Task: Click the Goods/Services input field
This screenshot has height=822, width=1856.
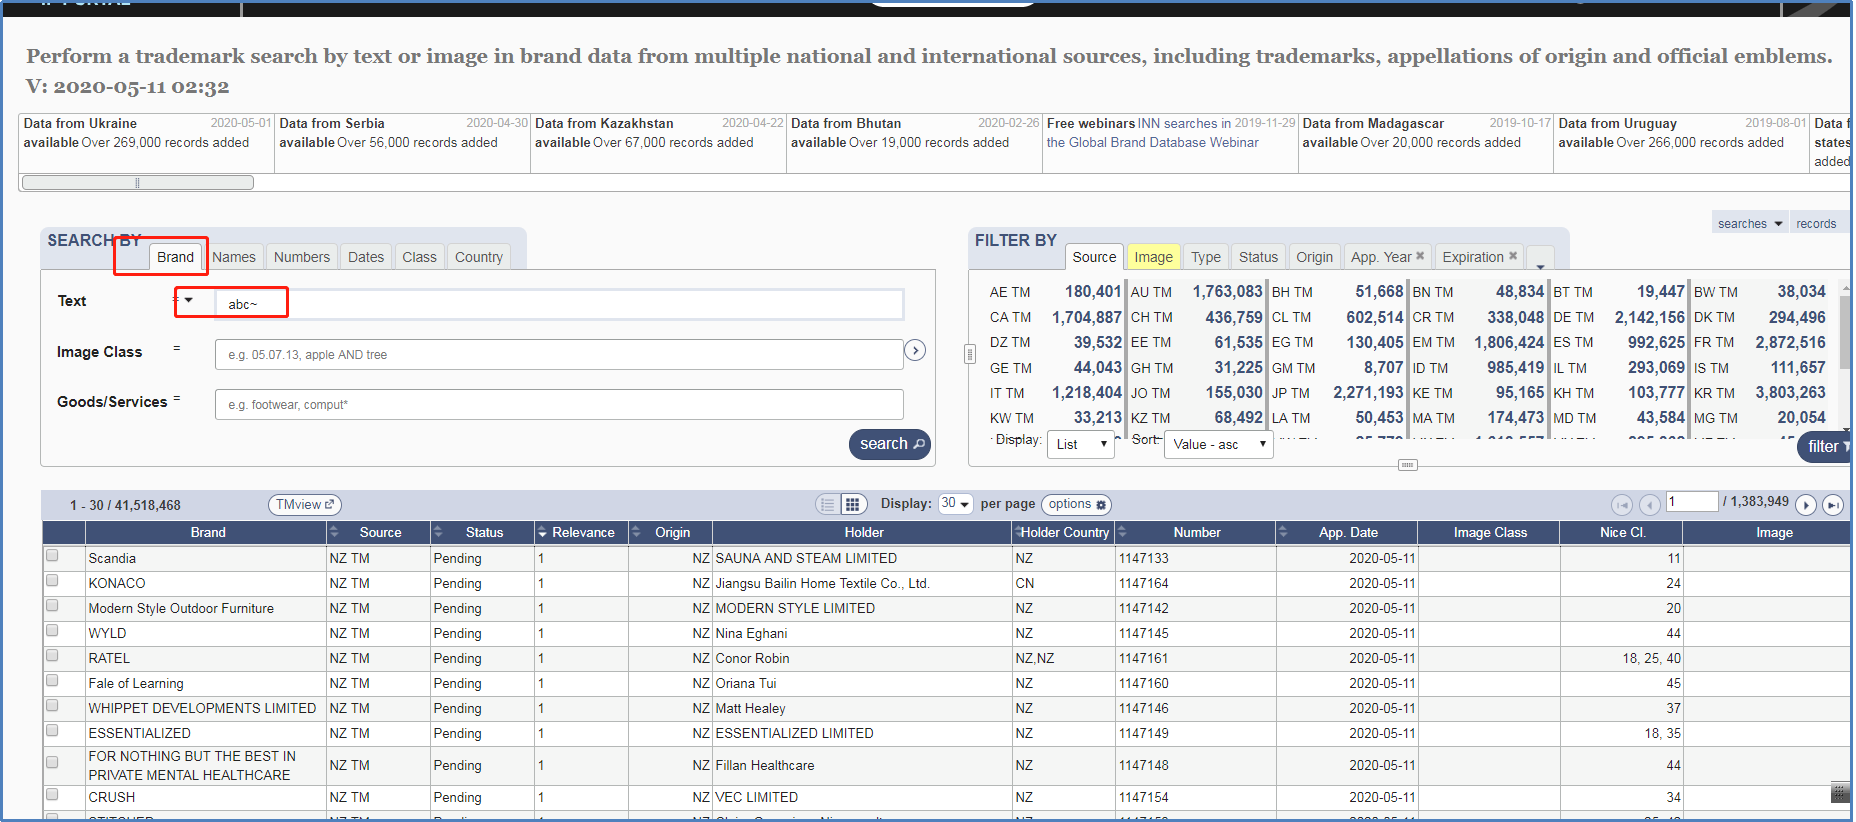Action: pos(559,405)
